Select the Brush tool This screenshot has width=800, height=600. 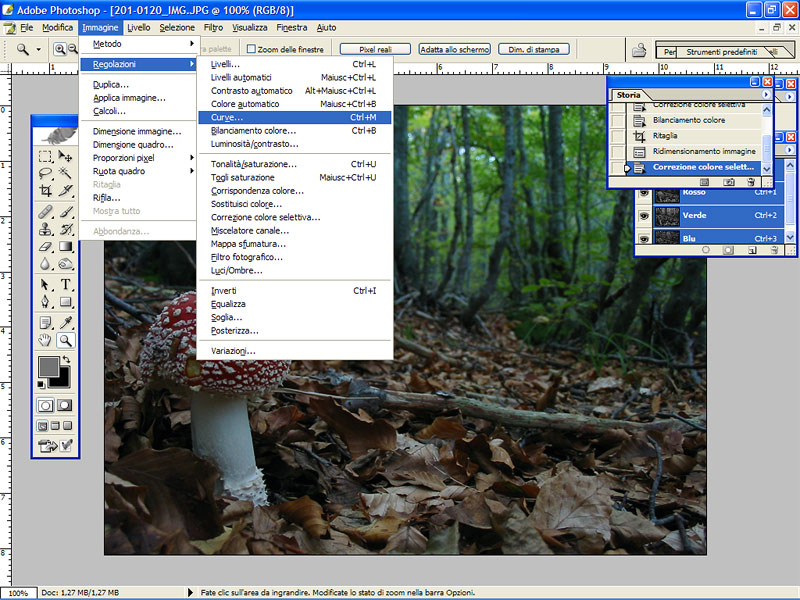(x=65, y=211)
